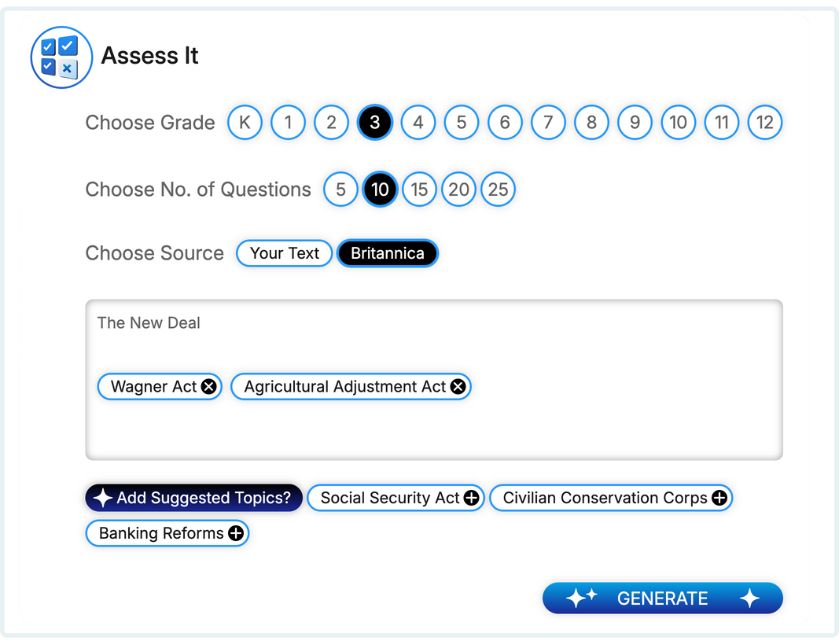
Task: Pick grade 12
Action: coord(765,123)
